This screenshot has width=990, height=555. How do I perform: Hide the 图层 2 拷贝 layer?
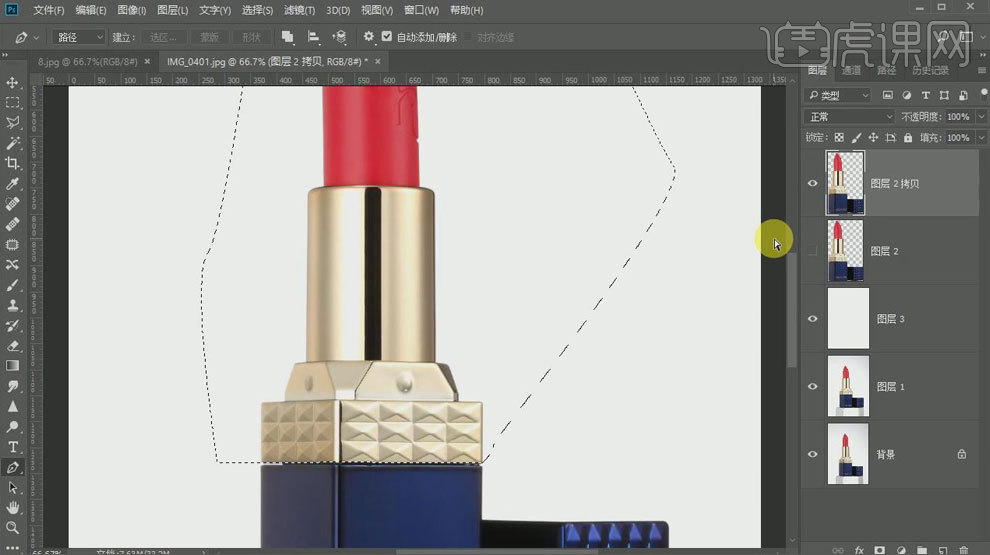pyautogui.click(x=813, y=183)
